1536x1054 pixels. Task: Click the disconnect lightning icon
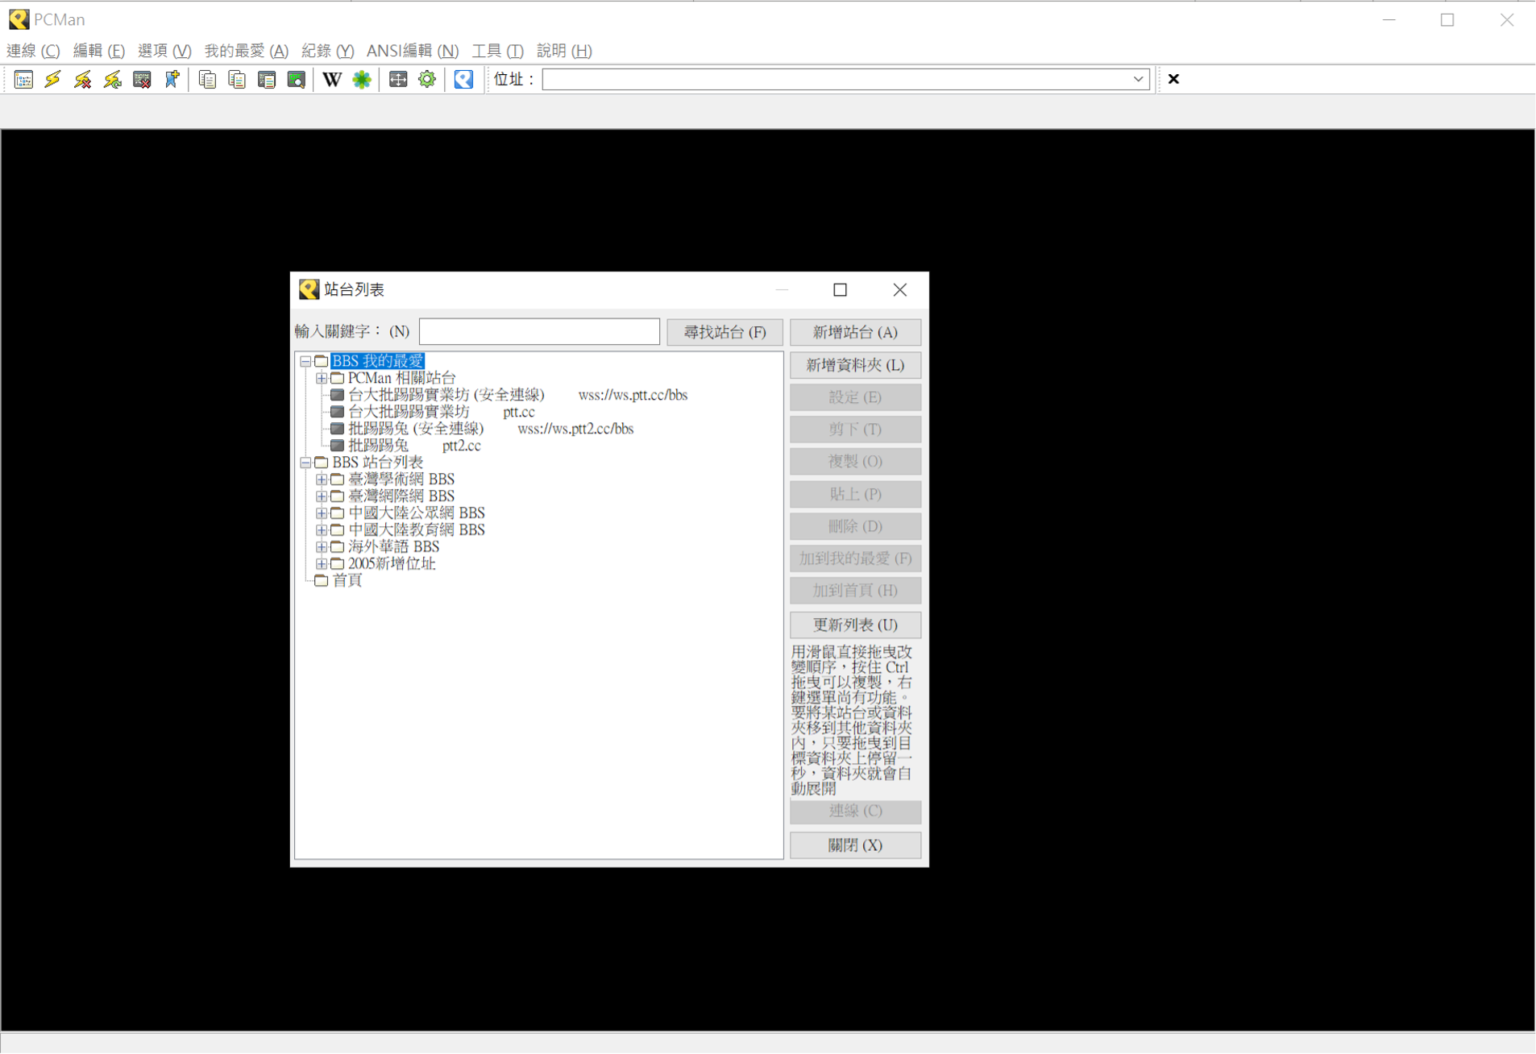point(83,79)
